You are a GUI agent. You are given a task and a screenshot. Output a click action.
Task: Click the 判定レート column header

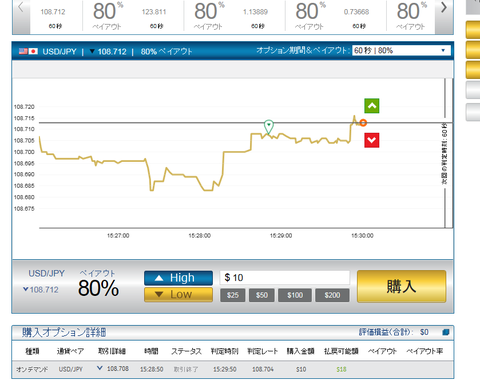pos(263,351)
